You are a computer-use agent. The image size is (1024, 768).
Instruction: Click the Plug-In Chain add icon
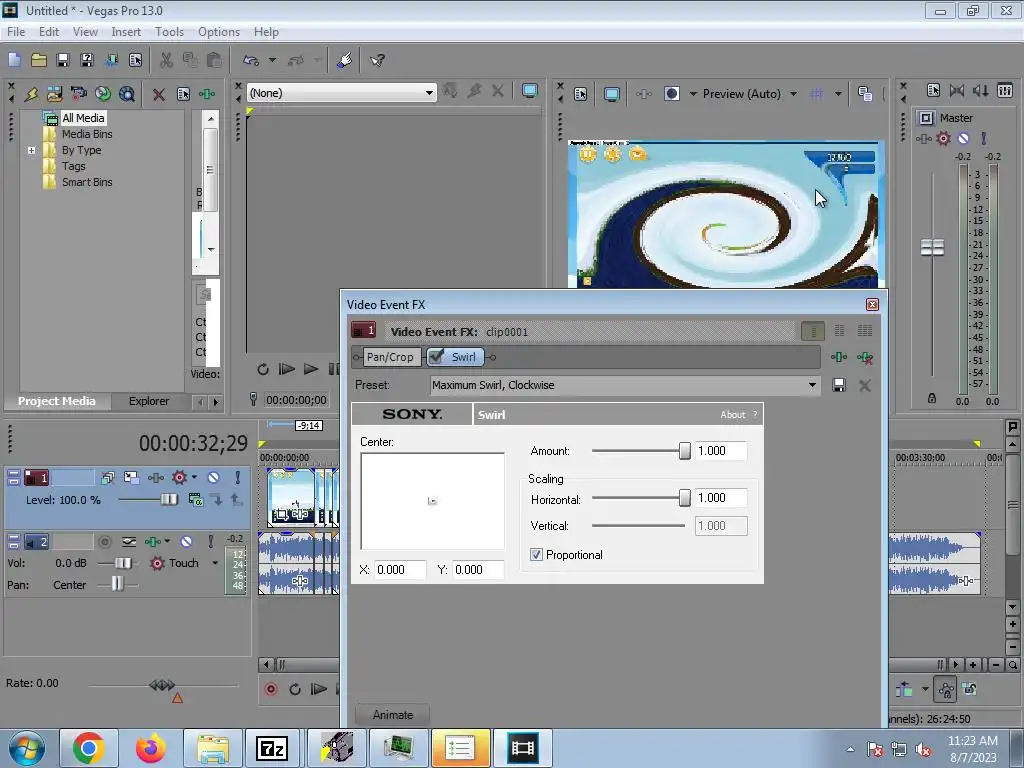click(839, 357)
